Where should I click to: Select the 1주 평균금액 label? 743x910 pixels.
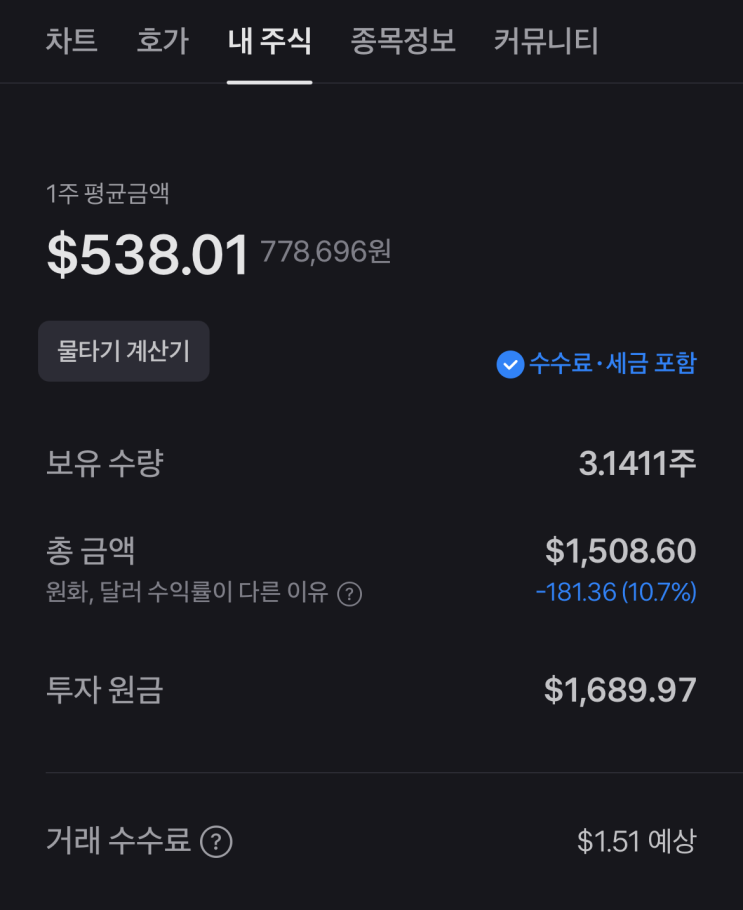pos(108,194)
